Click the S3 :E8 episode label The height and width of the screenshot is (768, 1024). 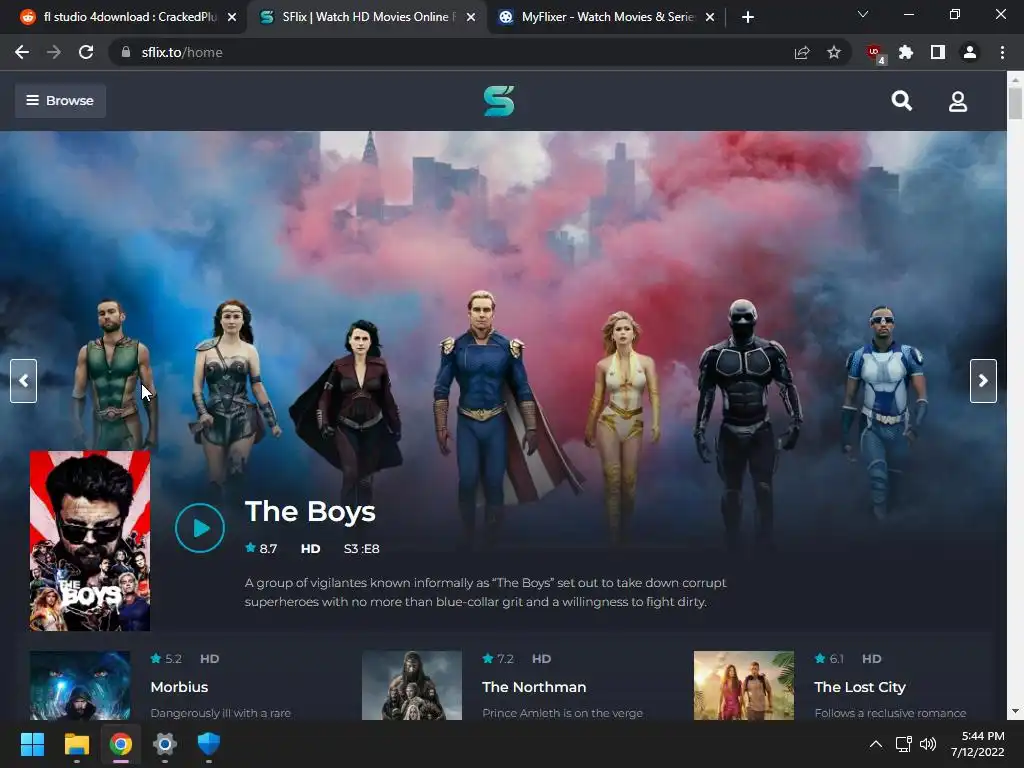[x=362, y=549]
